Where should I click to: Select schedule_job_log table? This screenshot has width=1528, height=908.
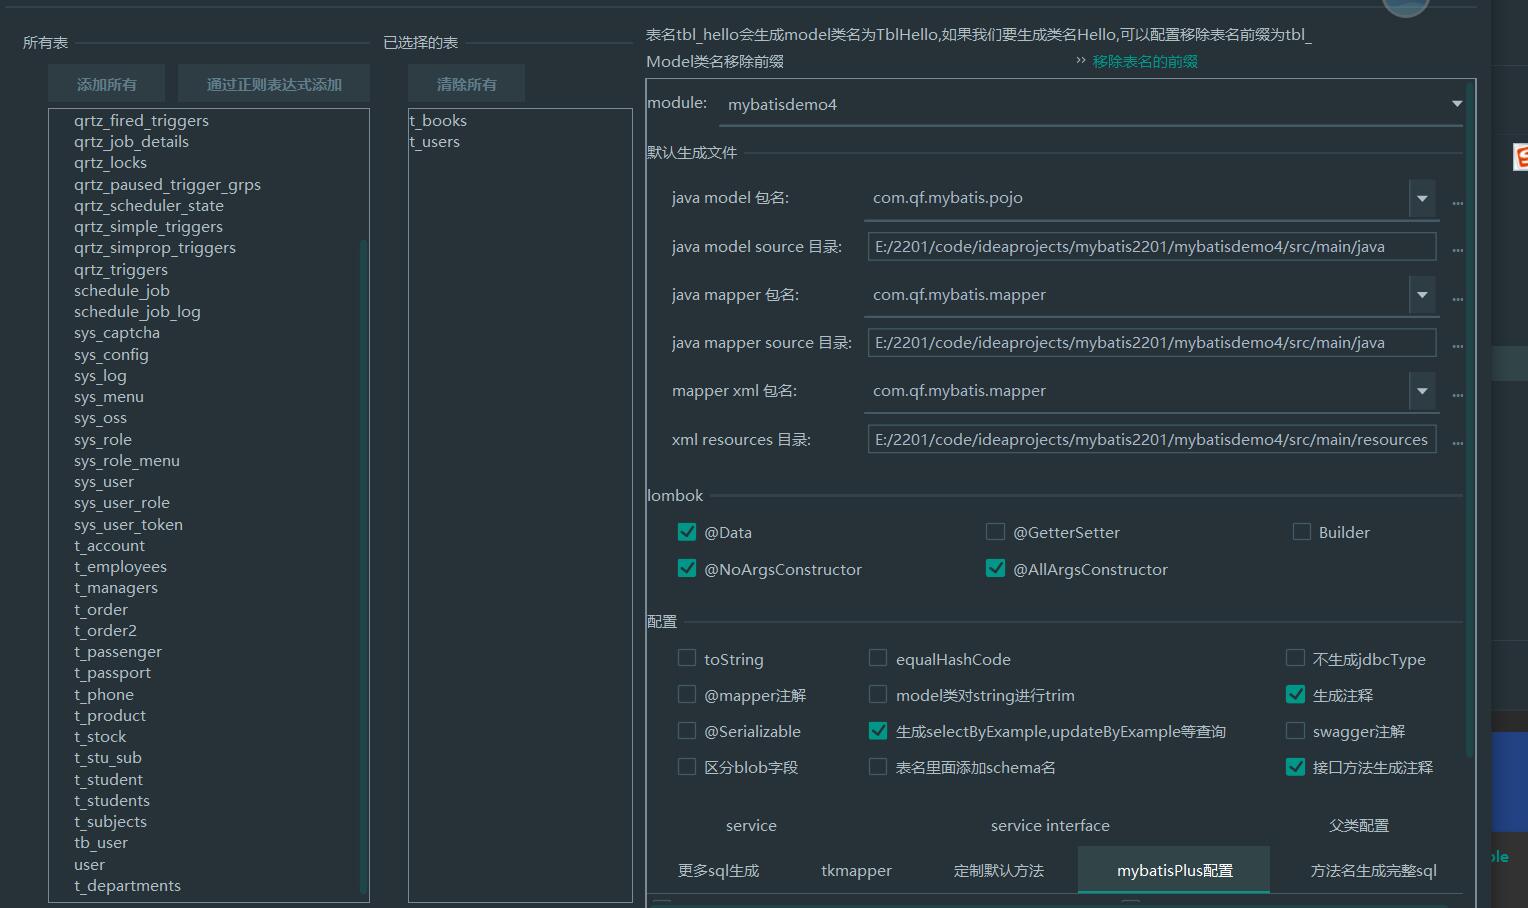[x=137, y=311]
